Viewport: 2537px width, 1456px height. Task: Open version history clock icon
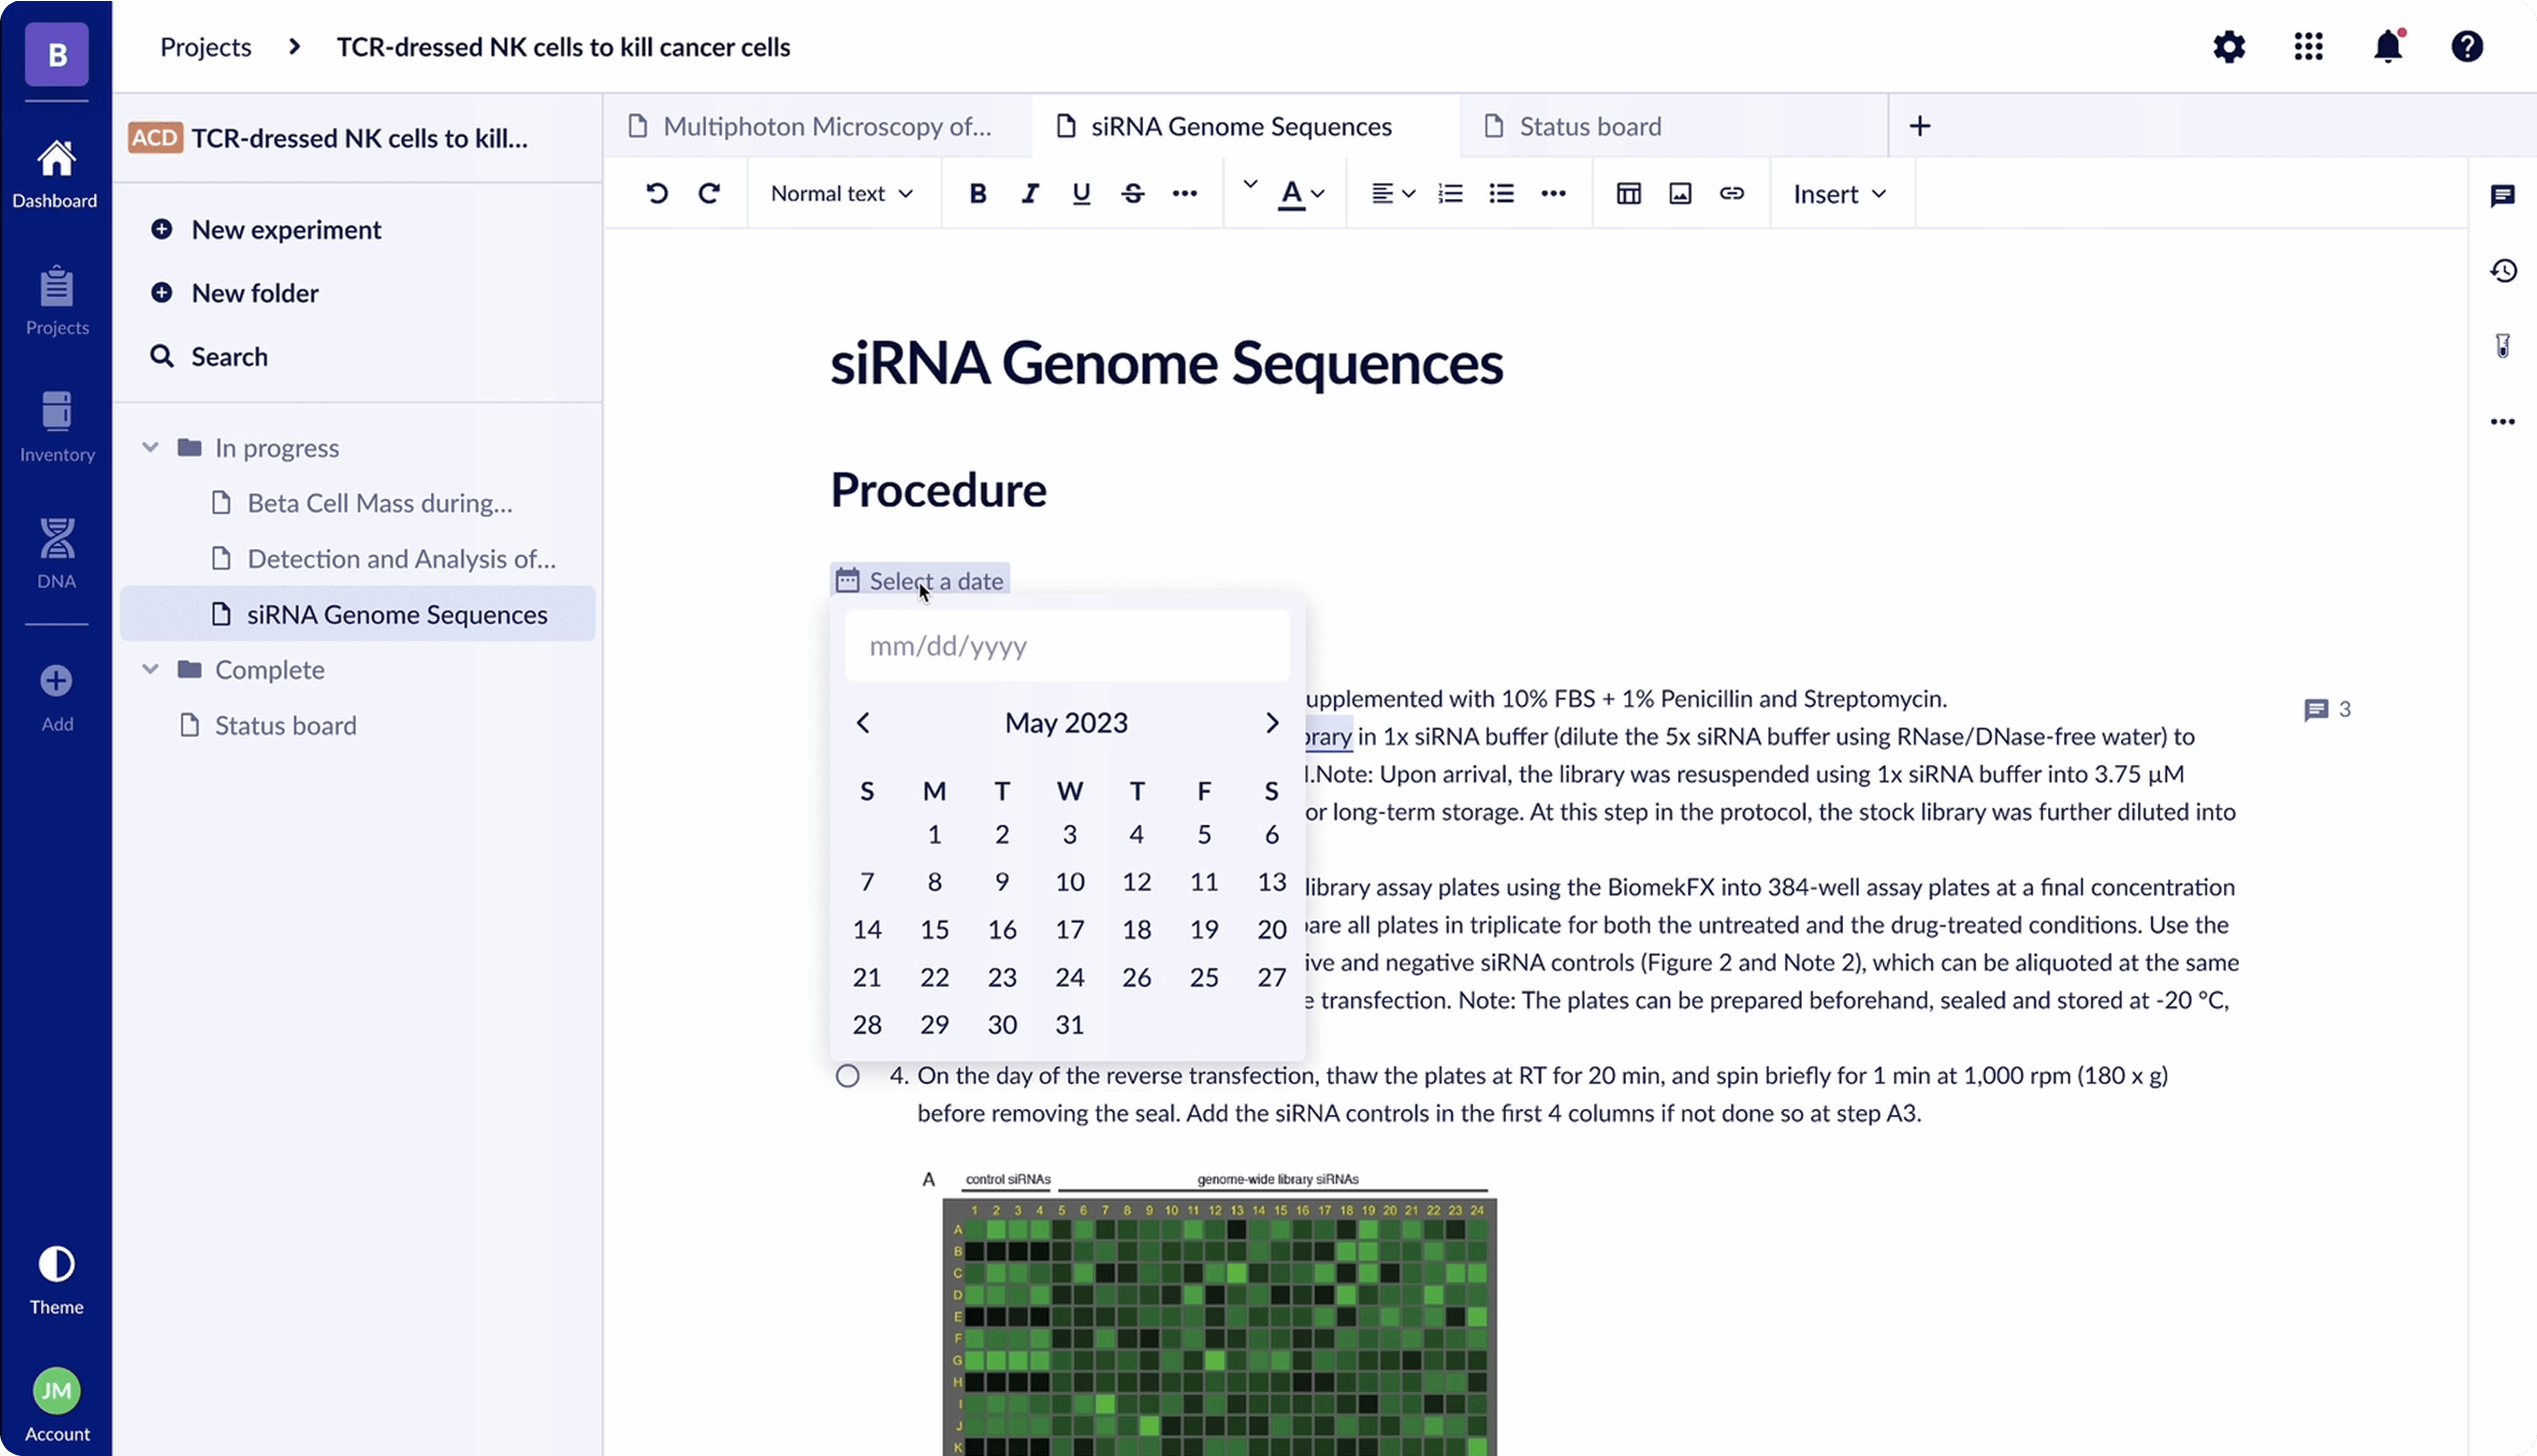[x=2502, y=271]
